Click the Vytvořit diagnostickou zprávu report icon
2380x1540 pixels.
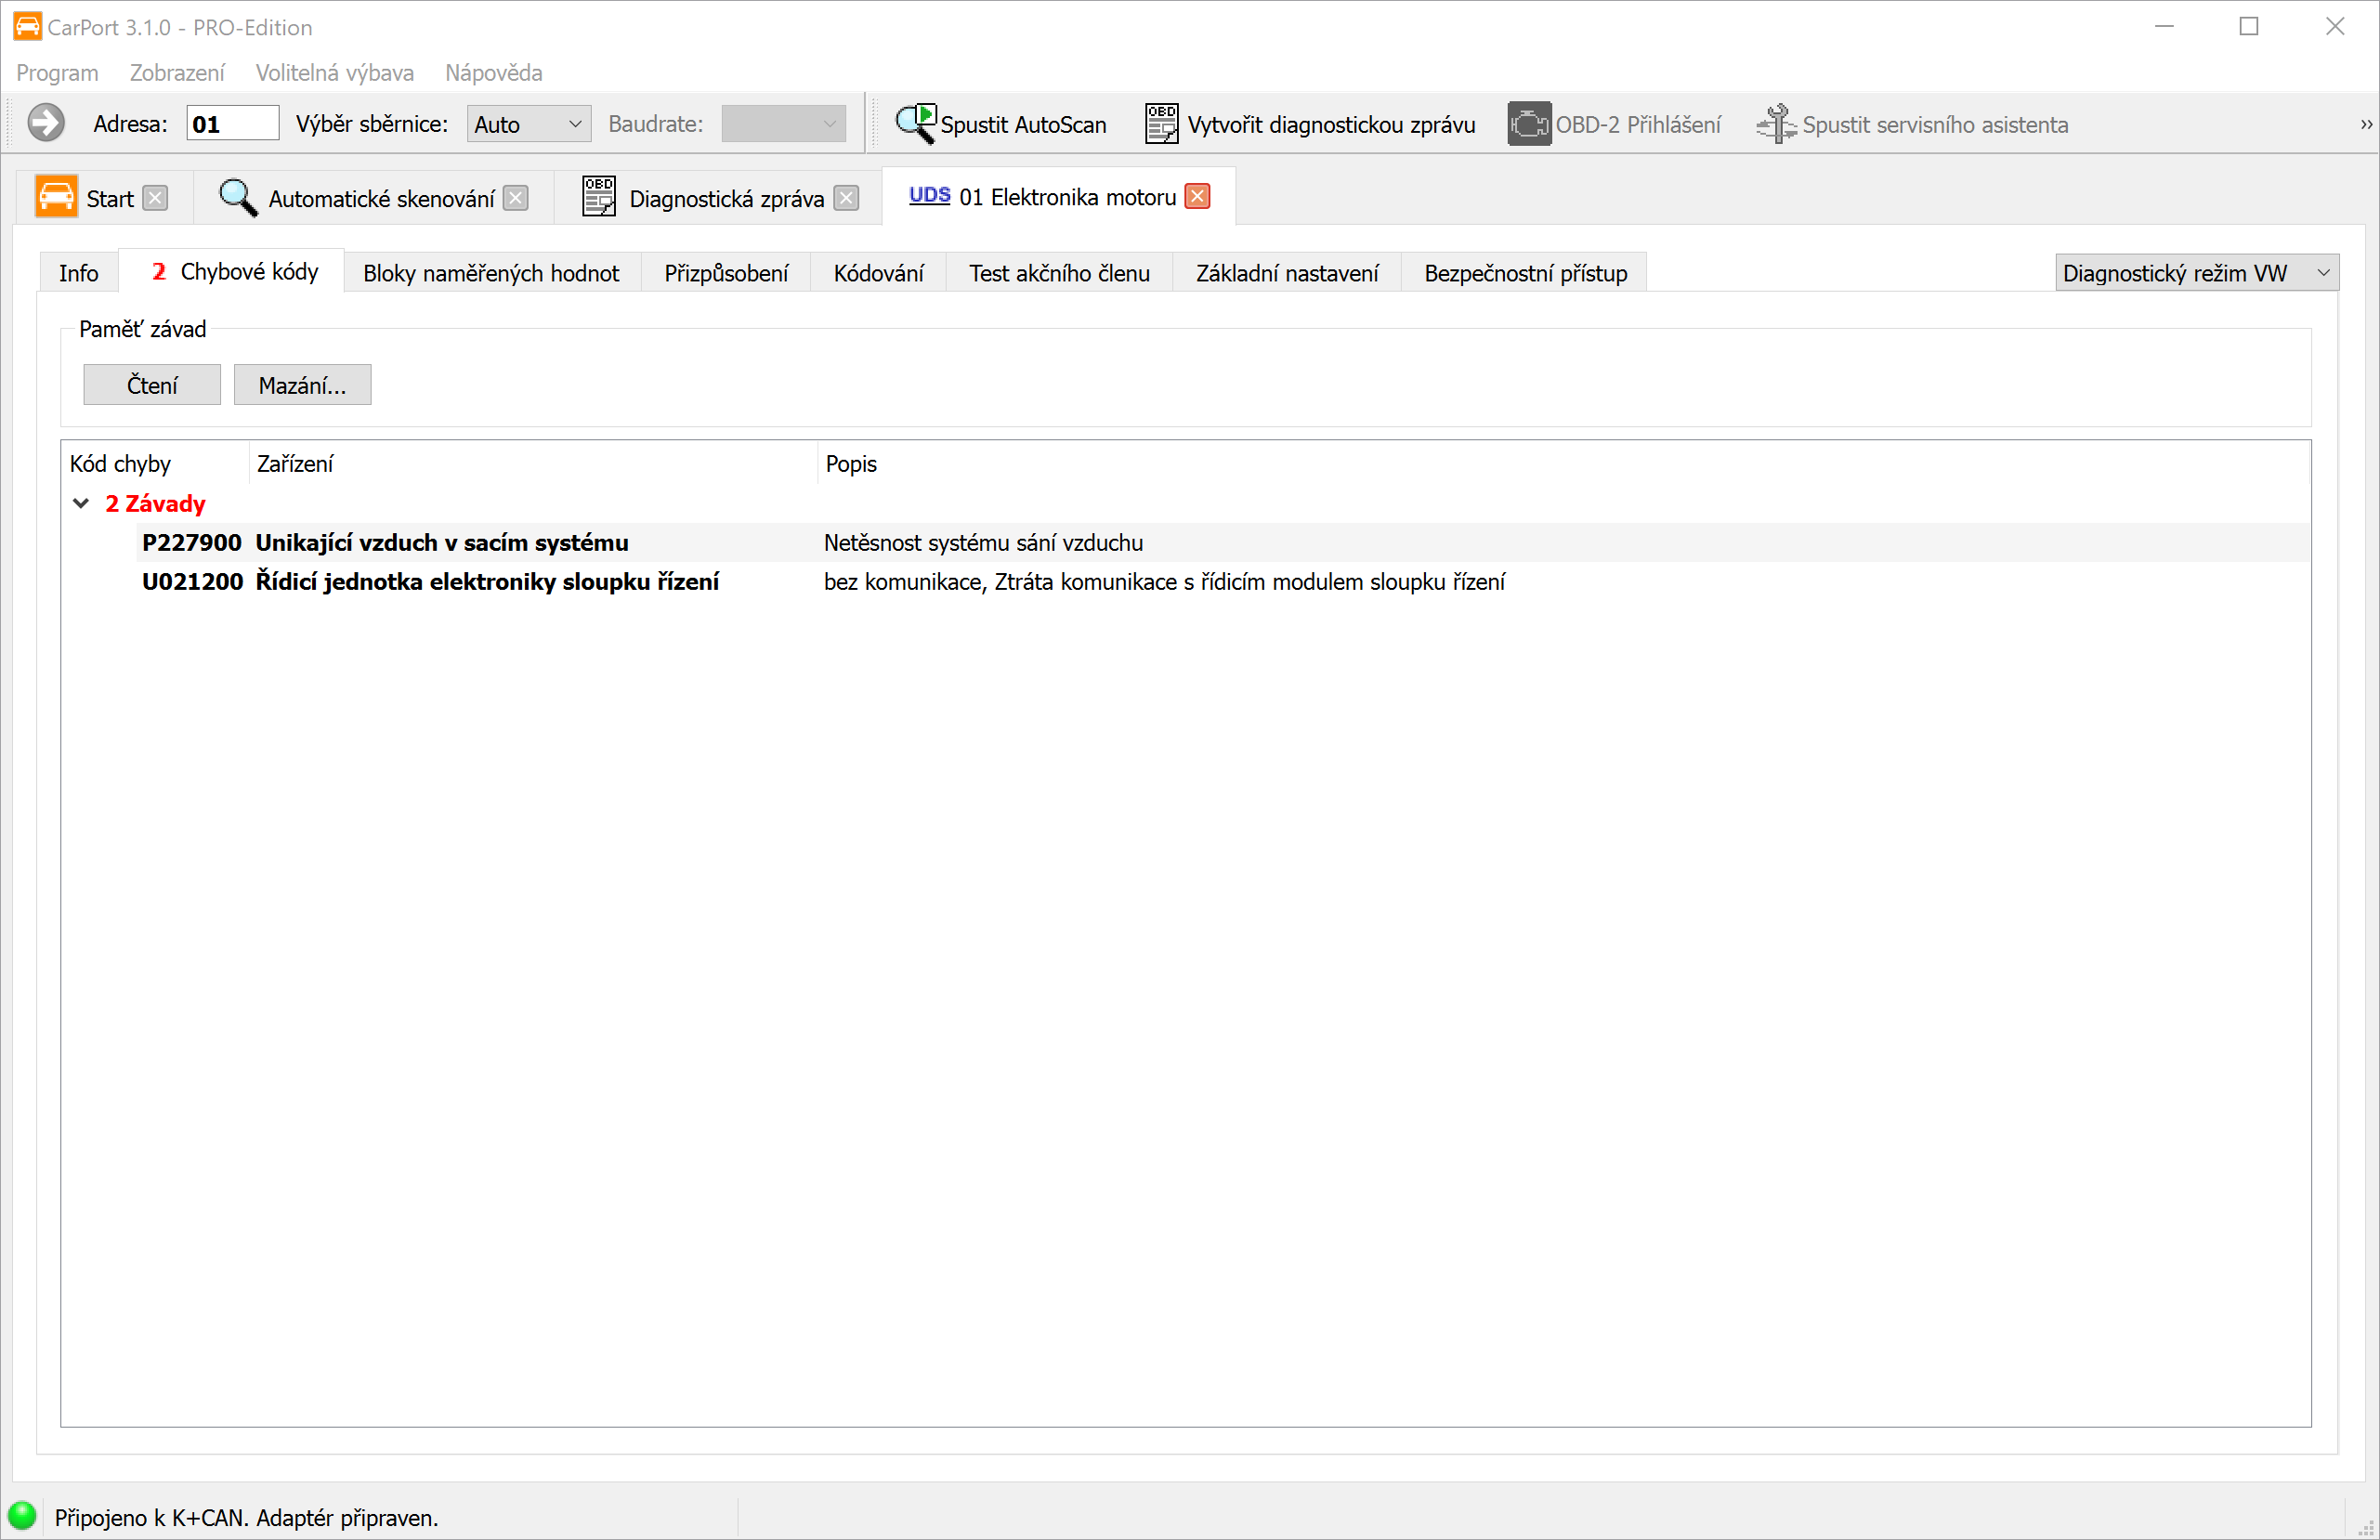pos(1161,124)
